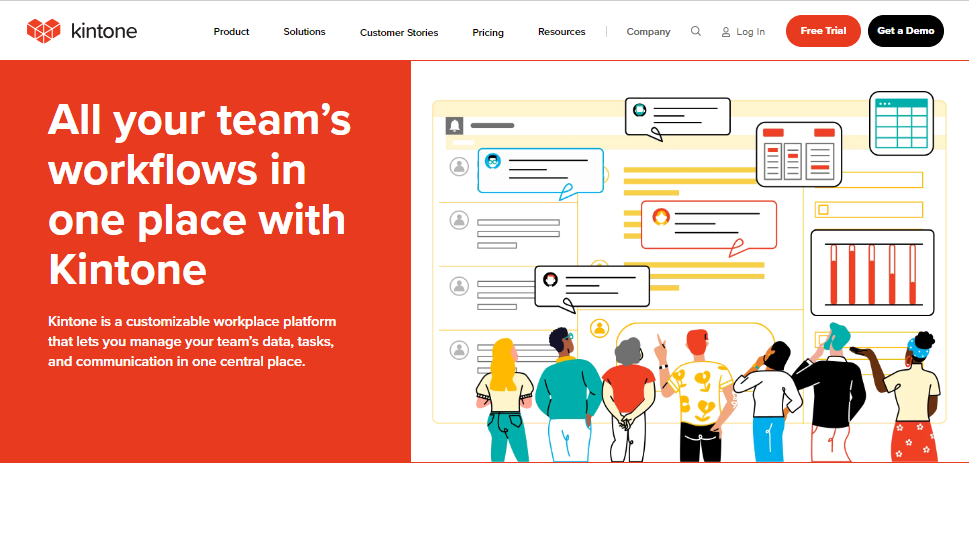Click the Get a Demo button
Image resolution: width=969 pixels, height=556 pixels.
click(x=905, y=31)
